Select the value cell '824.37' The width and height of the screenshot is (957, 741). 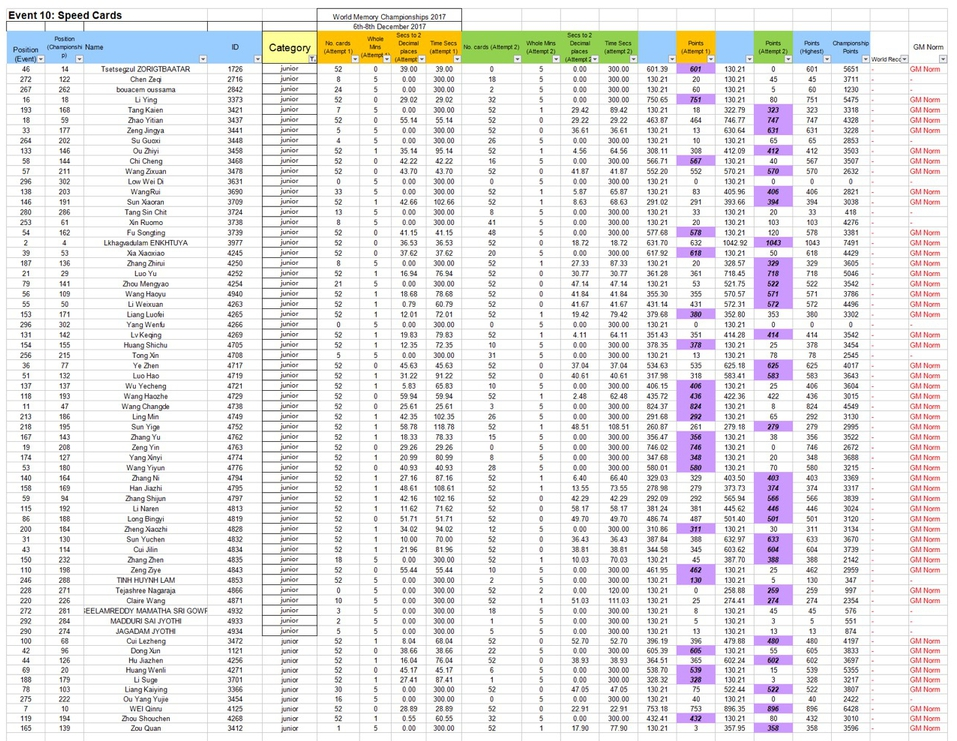point(657,407)
